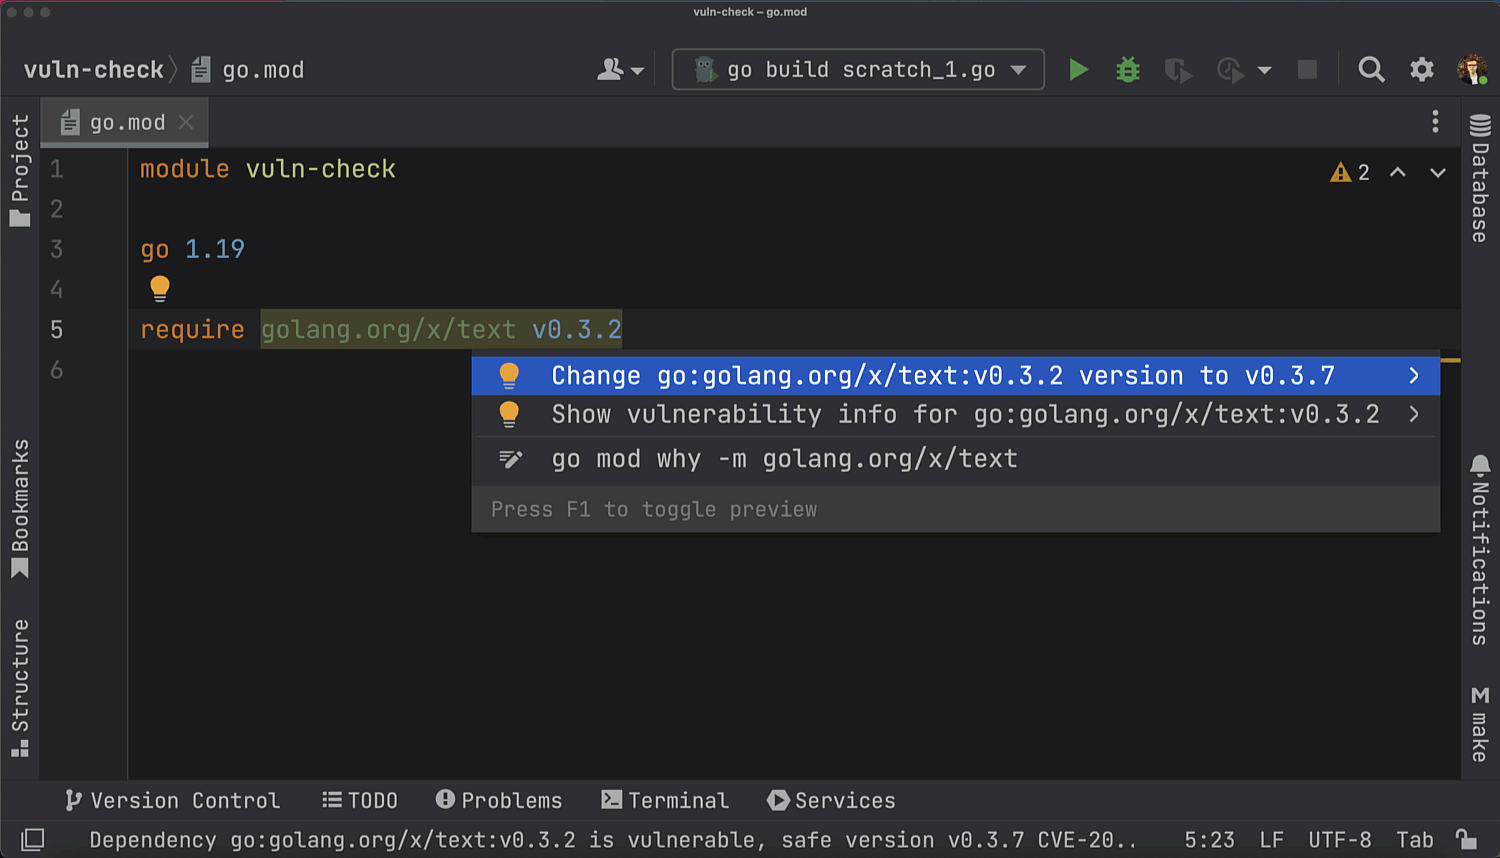
Task: Open IDE settings gear
Action: pyautogui.click(x=1421, y=70)
